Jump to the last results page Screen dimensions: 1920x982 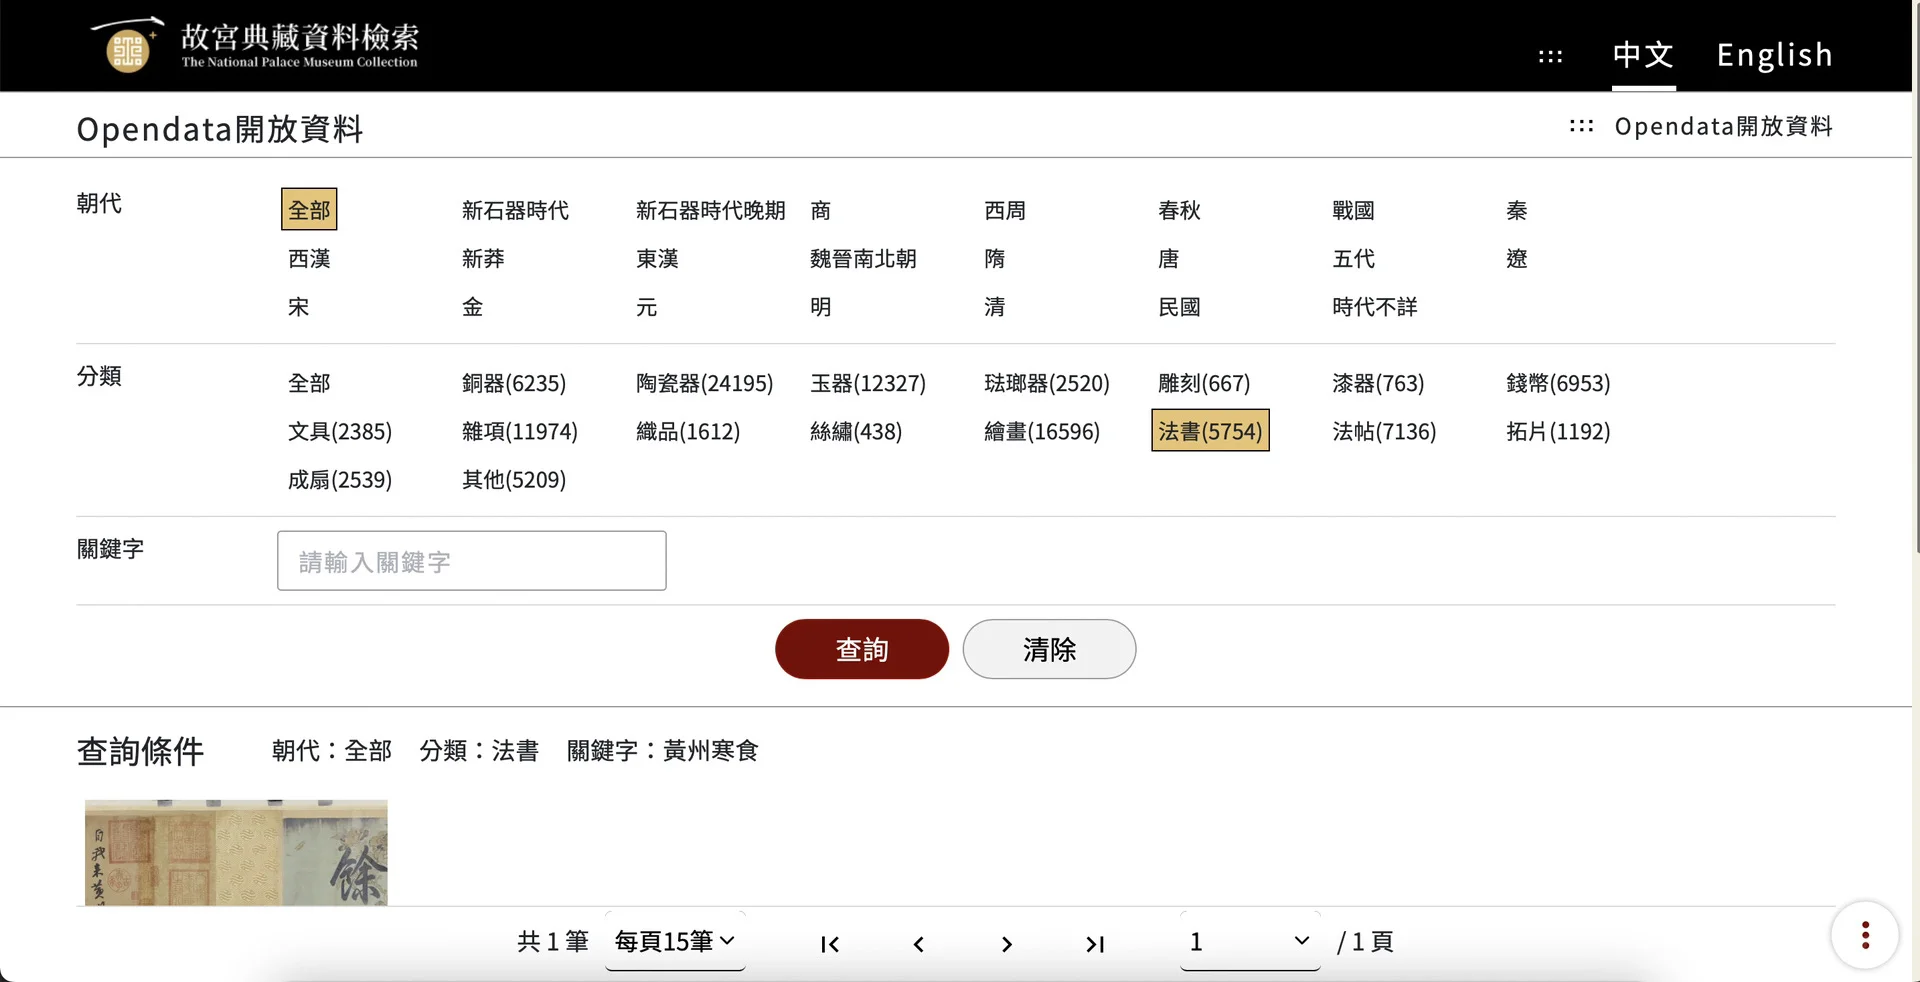(1095, 944)
